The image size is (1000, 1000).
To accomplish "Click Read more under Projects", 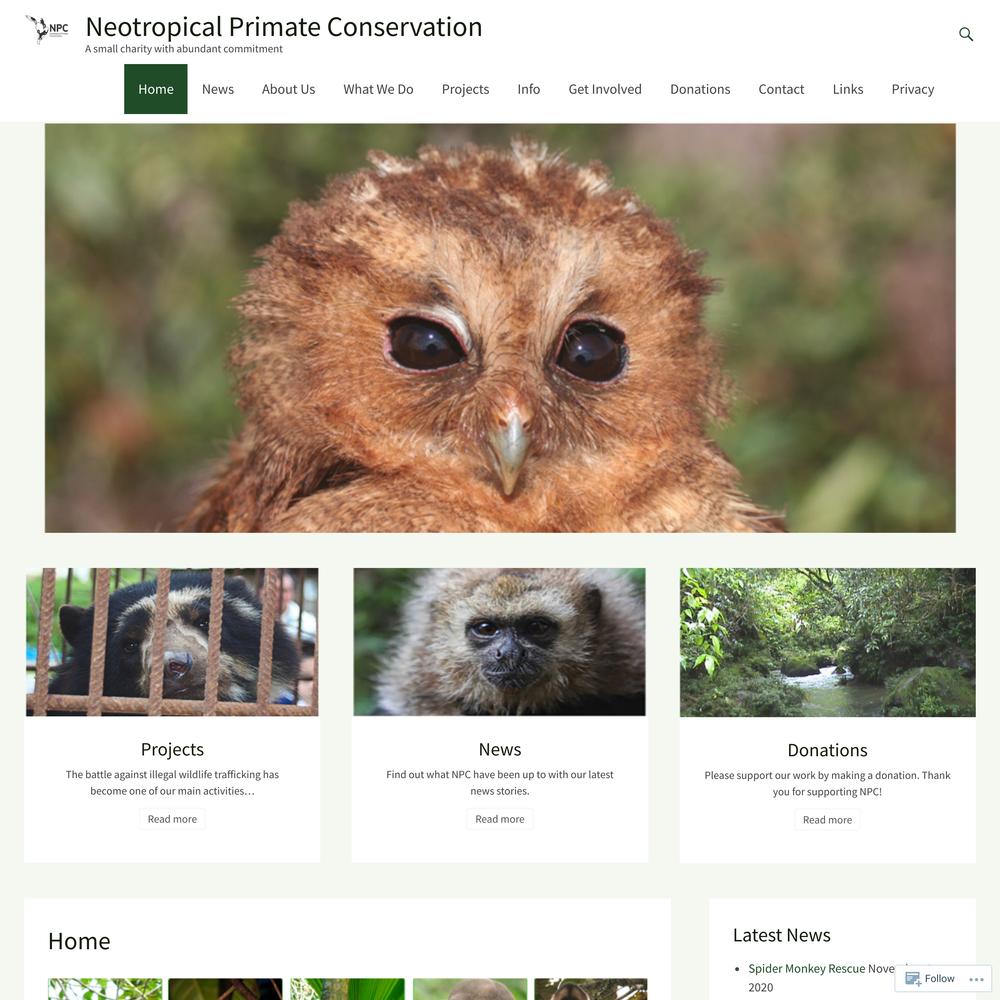I will [172, 819].
